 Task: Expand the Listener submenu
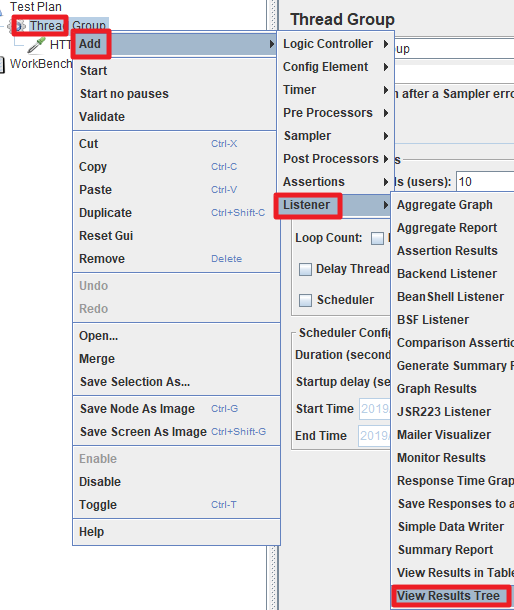(334, 205)
